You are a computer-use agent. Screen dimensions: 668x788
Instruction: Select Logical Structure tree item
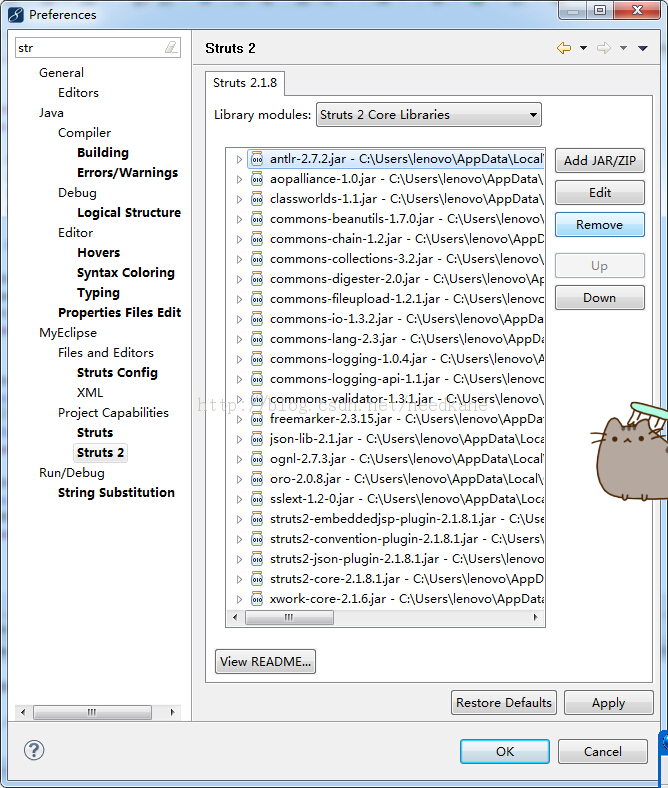point(129,213)
